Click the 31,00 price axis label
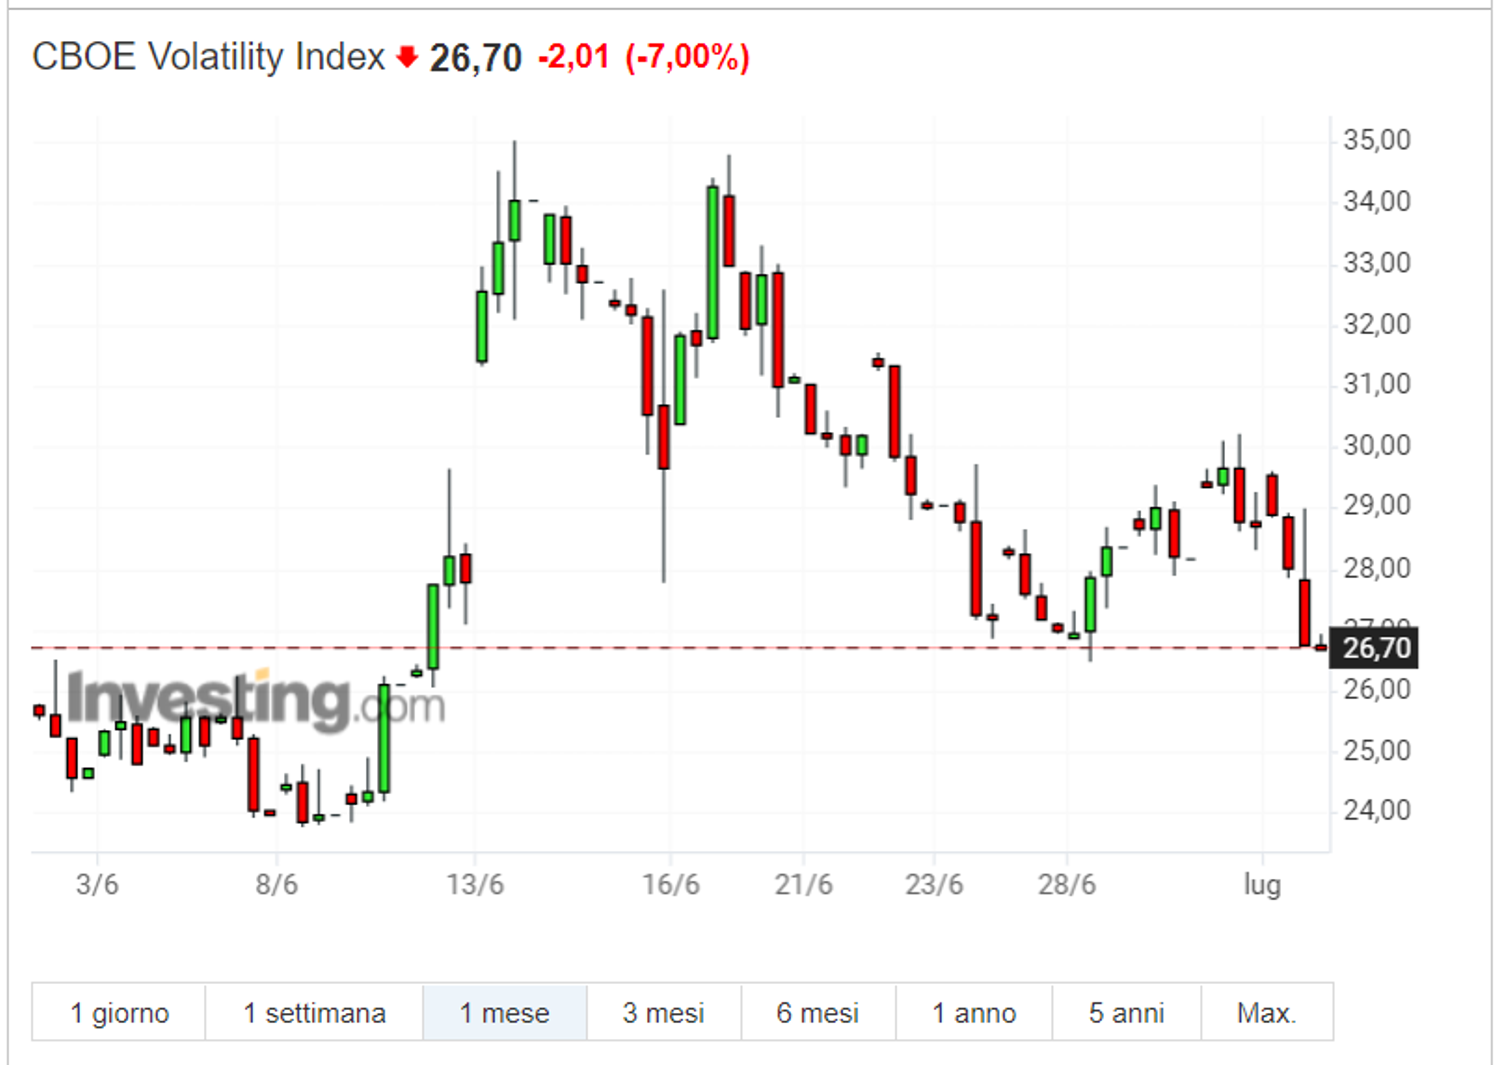The height and width of the screenshot is (1065, 1500). 1377,384
